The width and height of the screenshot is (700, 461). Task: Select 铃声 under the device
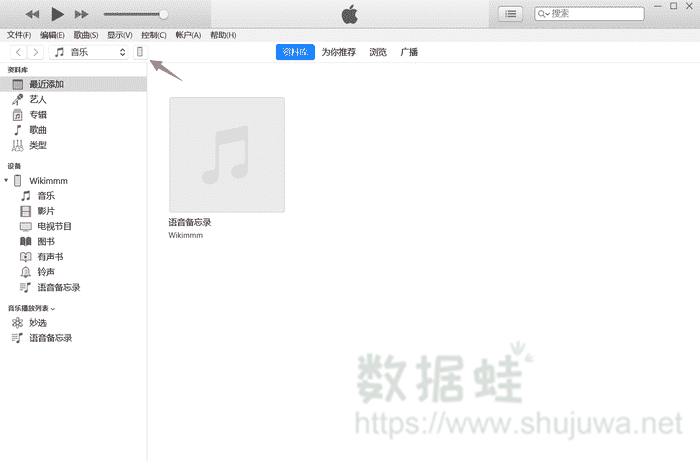46,272
